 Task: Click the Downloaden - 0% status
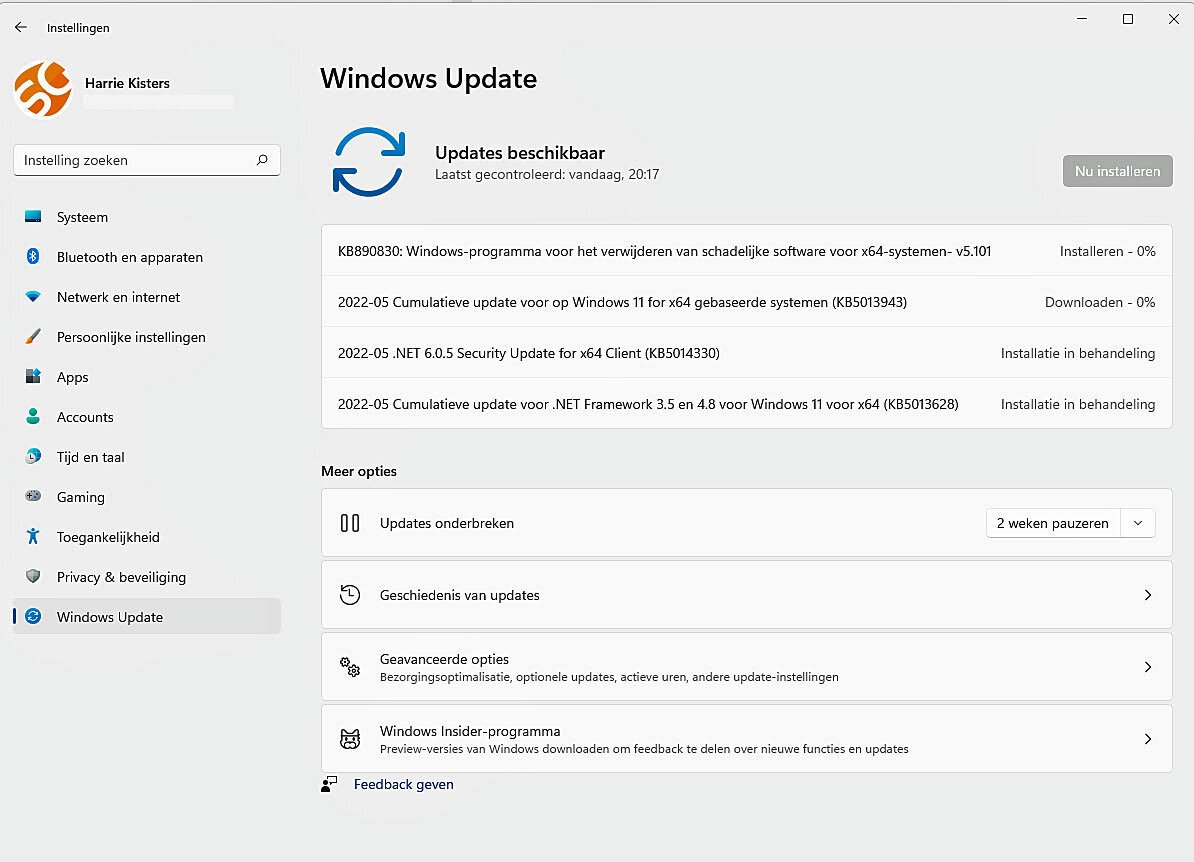1100,302
